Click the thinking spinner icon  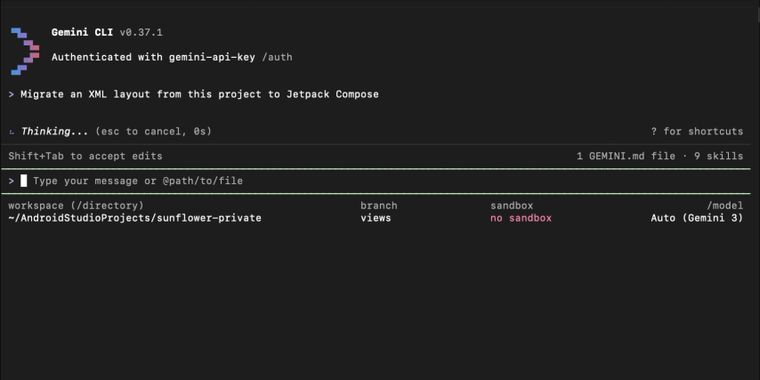click(12, 132)
